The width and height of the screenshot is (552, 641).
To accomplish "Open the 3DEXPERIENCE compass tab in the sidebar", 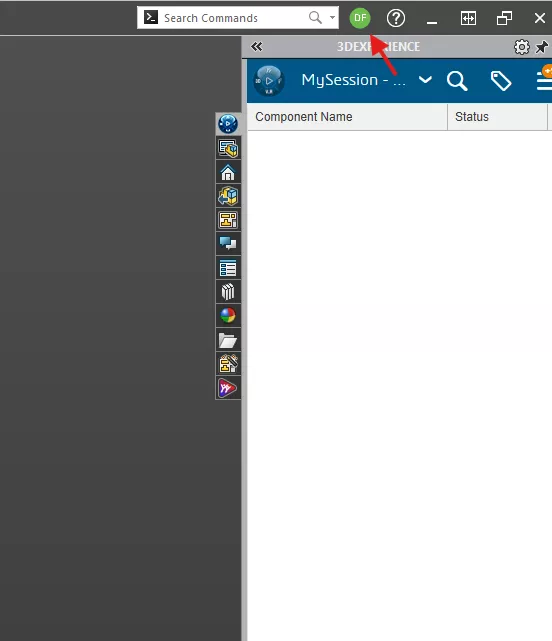I will [x=228, y=124].
